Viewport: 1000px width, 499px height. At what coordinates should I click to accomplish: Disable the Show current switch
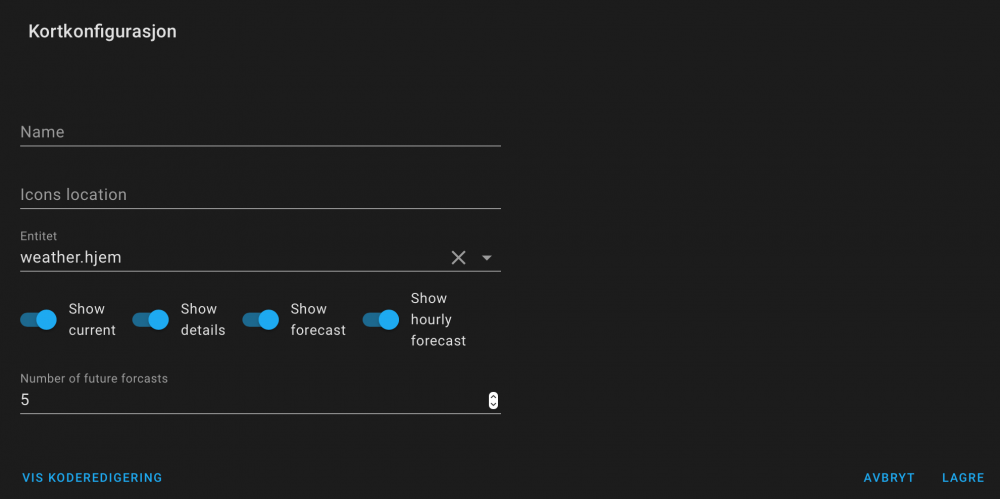(39, 320)
